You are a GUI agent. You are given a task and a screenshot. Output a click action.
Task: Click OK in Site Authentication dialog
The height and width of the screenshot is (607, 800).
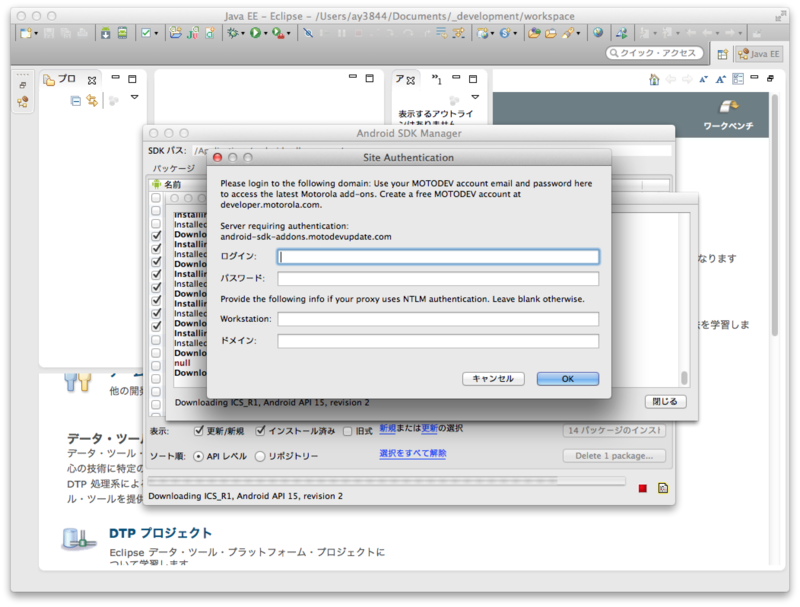pos(567,379)
